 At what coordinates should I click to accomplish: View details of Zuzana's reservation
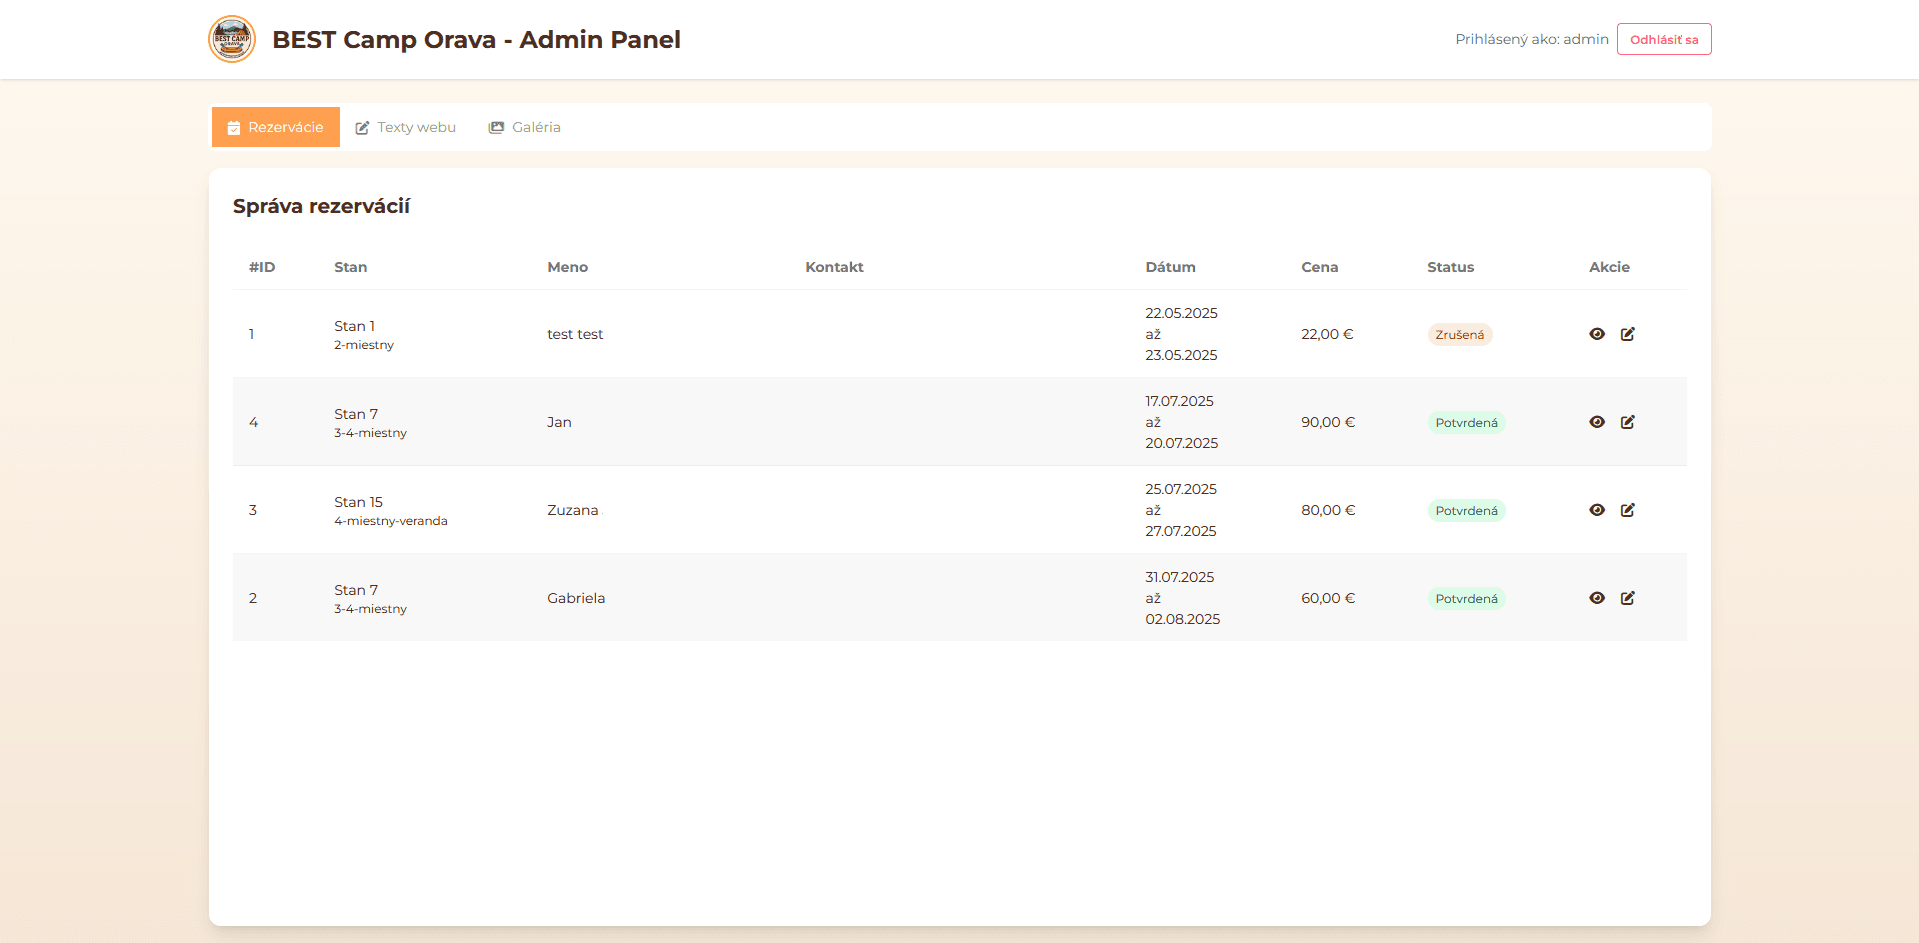click(1596, 510)
